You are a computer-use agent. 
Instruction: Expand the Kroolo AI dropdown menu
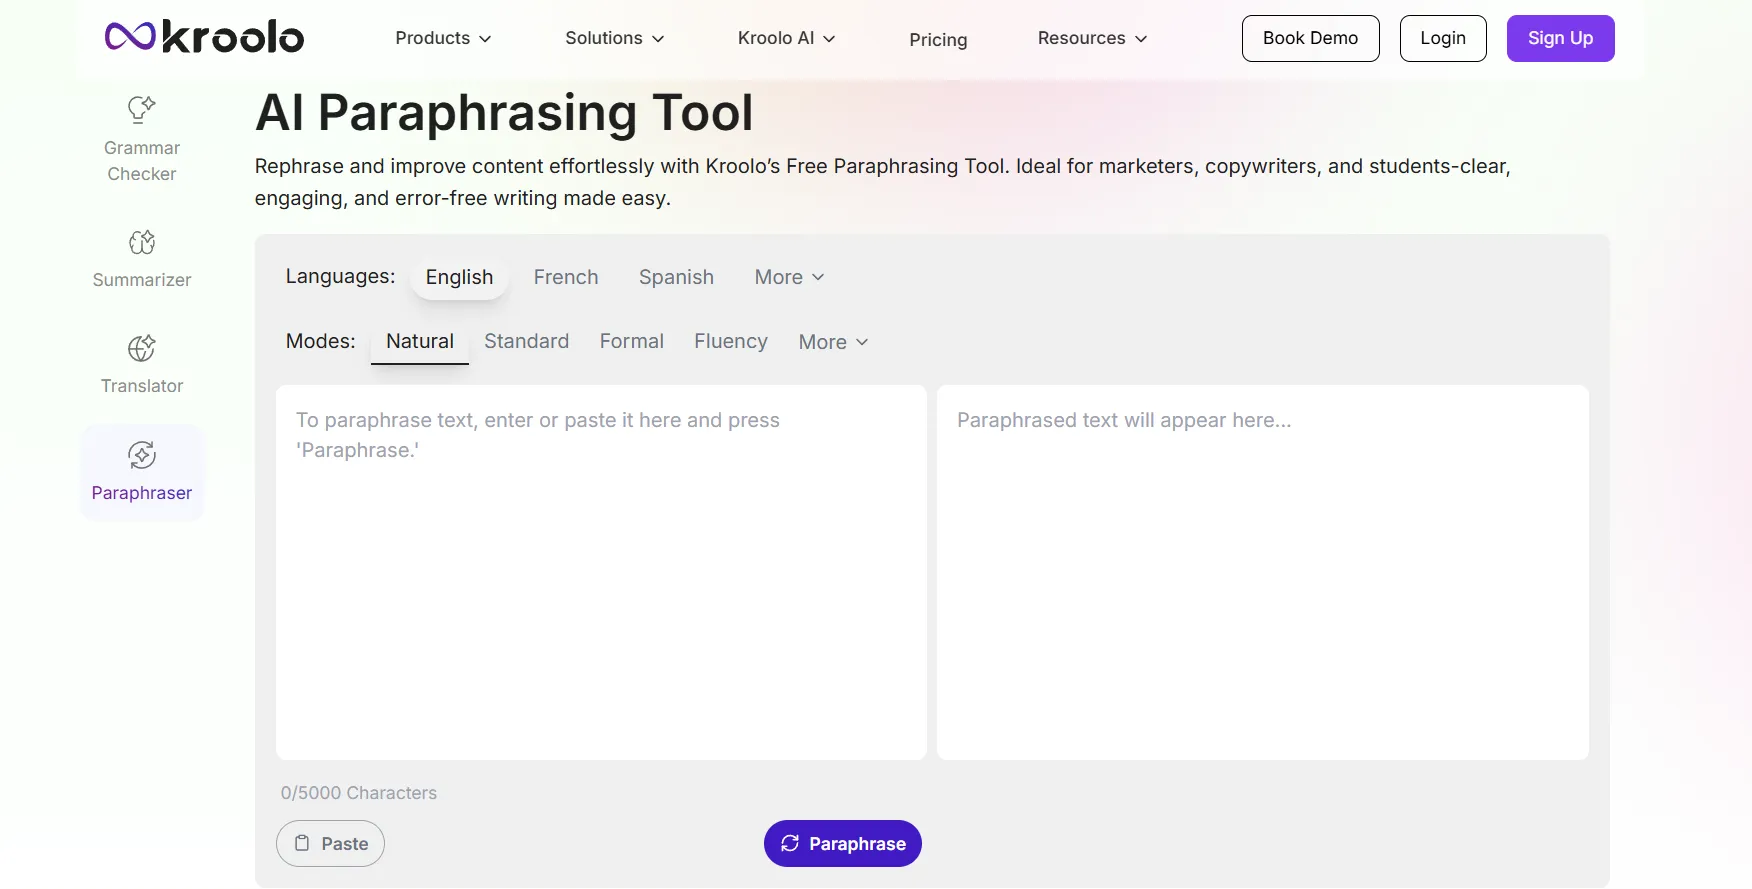787,38
